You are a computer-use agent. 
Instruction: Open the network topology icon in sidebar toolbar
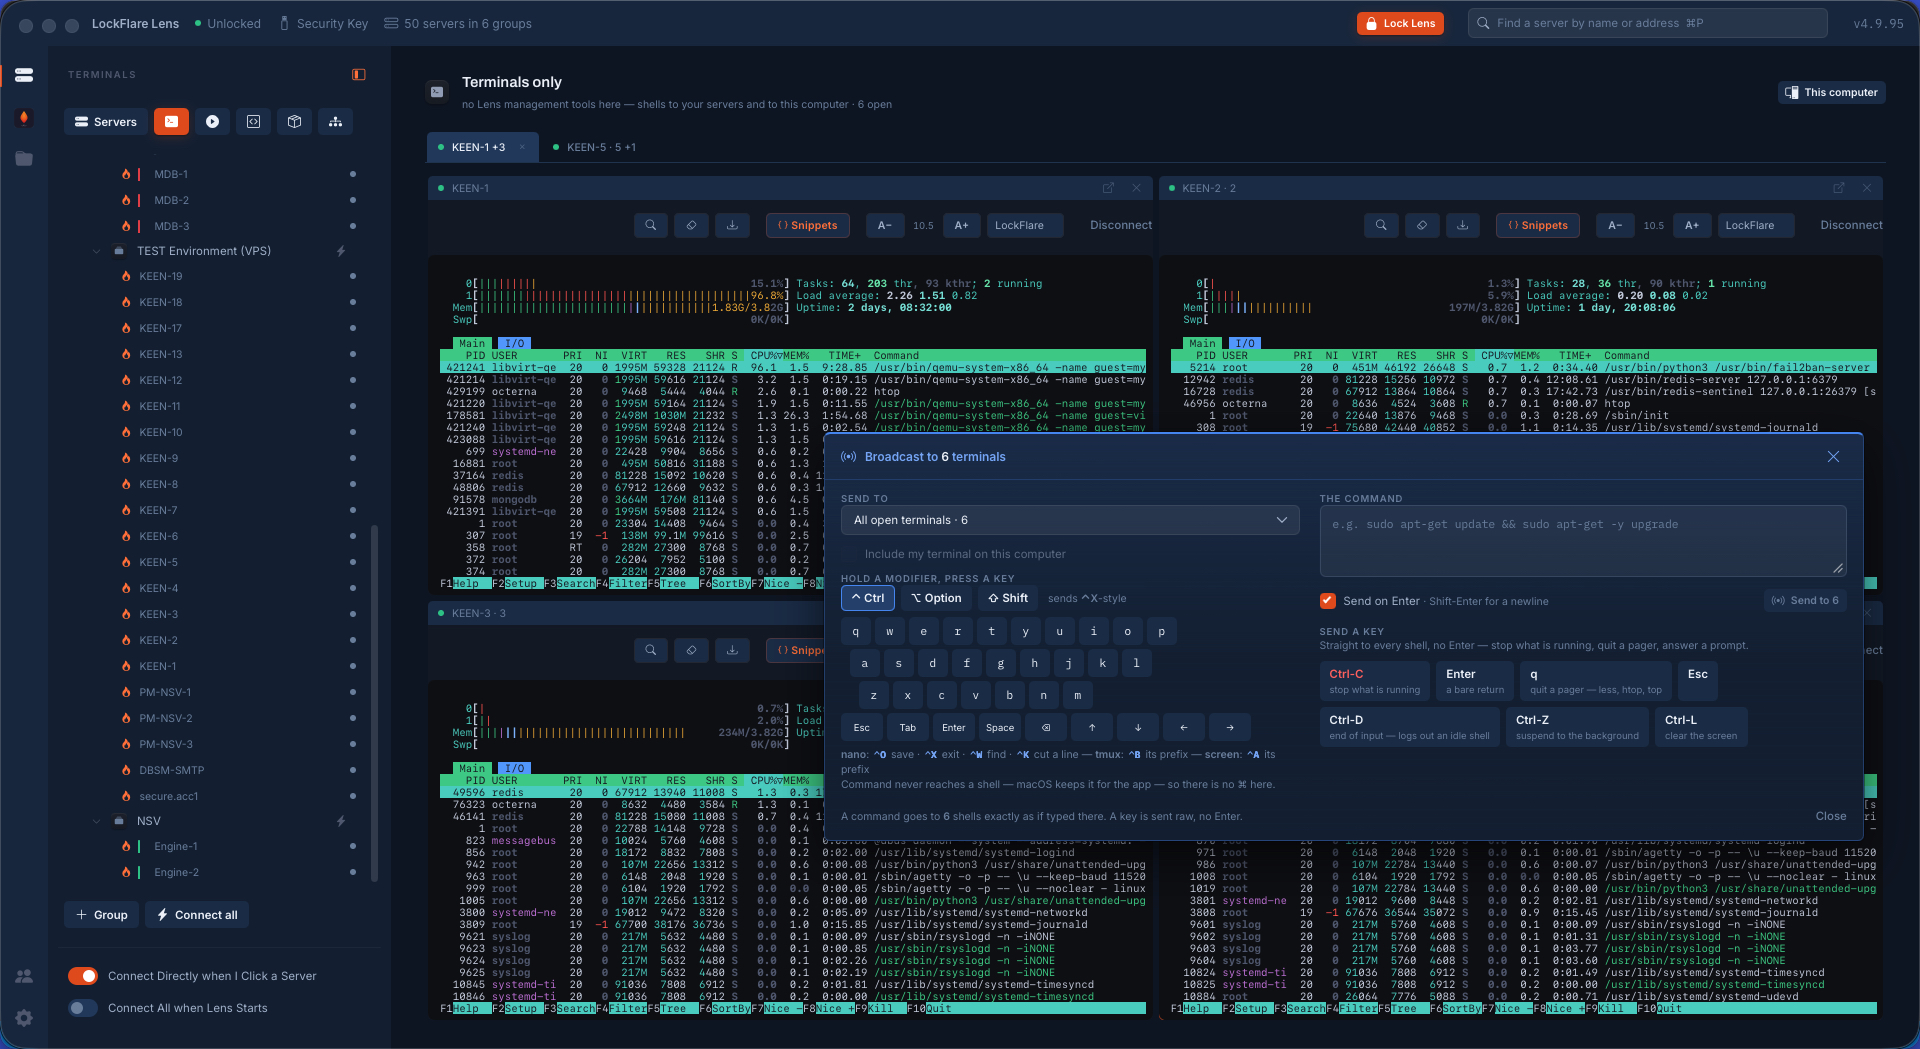click(335, 122)
